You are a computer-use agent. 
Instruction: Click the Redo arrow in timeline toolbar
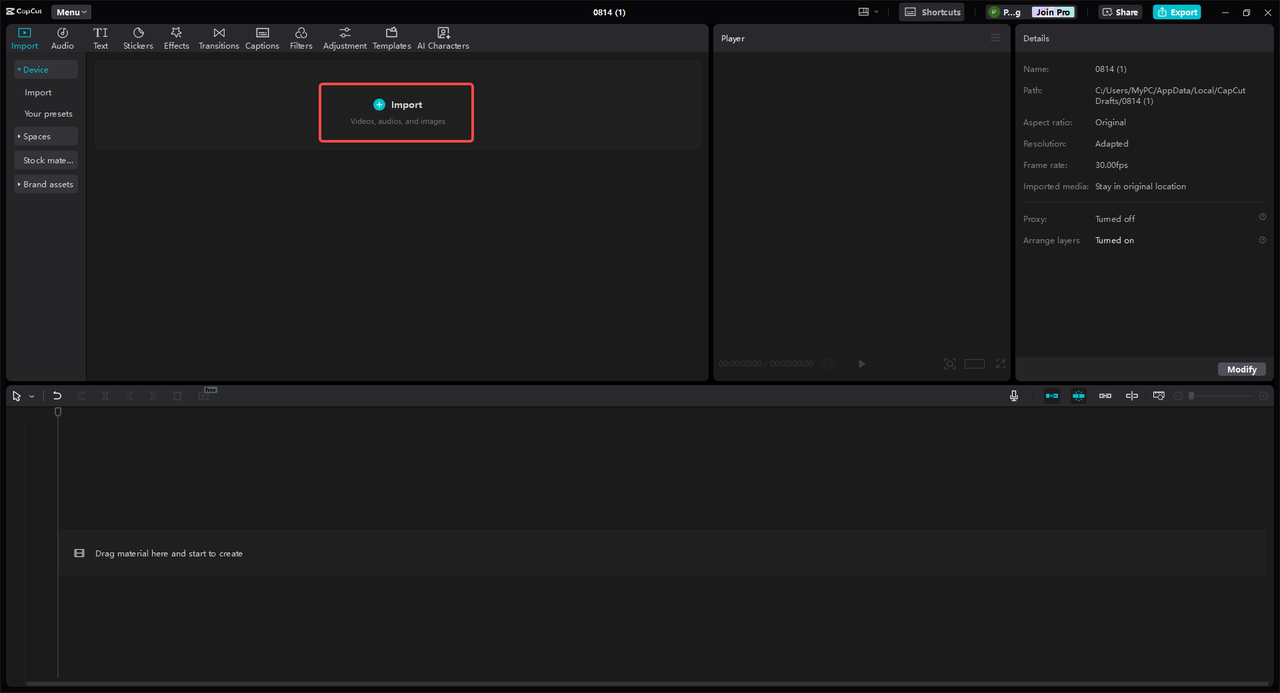coord(81,396)
